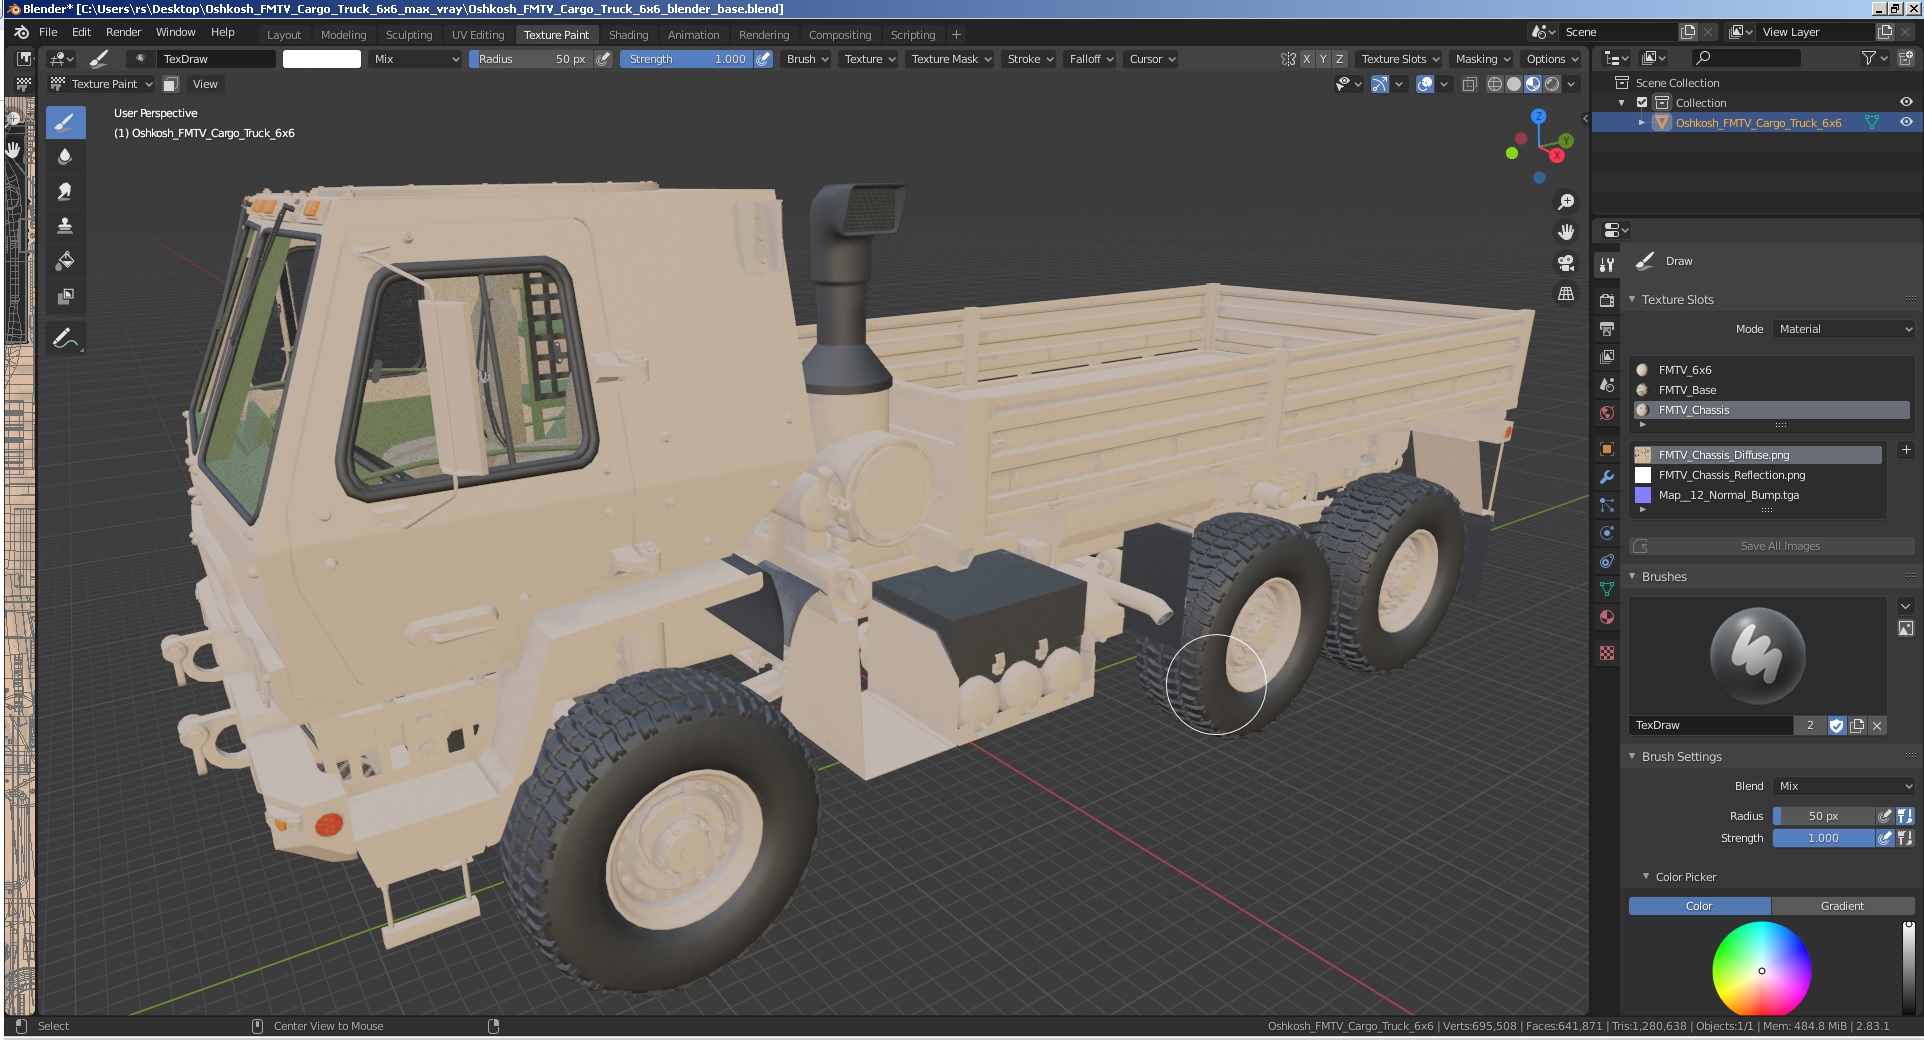The image size is (1924, 1040).
Task: Open the Output properties tab
Action: coord(1607,328)
